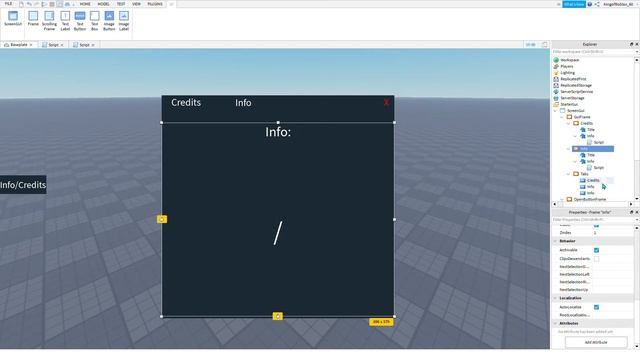Image resolution: width=640 pixels, height=360 pixels.
Task: Expand the OpenButtonFrame node arrow
Action: [562, 200]
